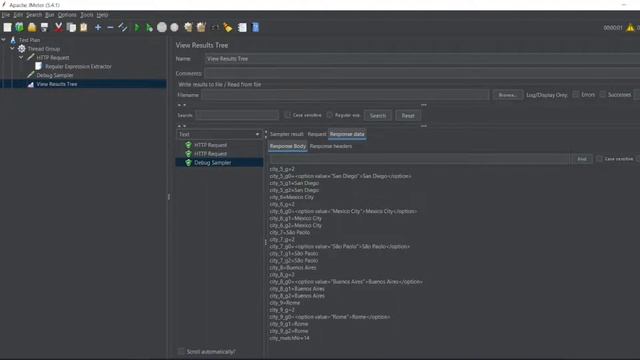Click the Find button
The width and height of the screenshot is (640, 360).
tap(582, 159)
